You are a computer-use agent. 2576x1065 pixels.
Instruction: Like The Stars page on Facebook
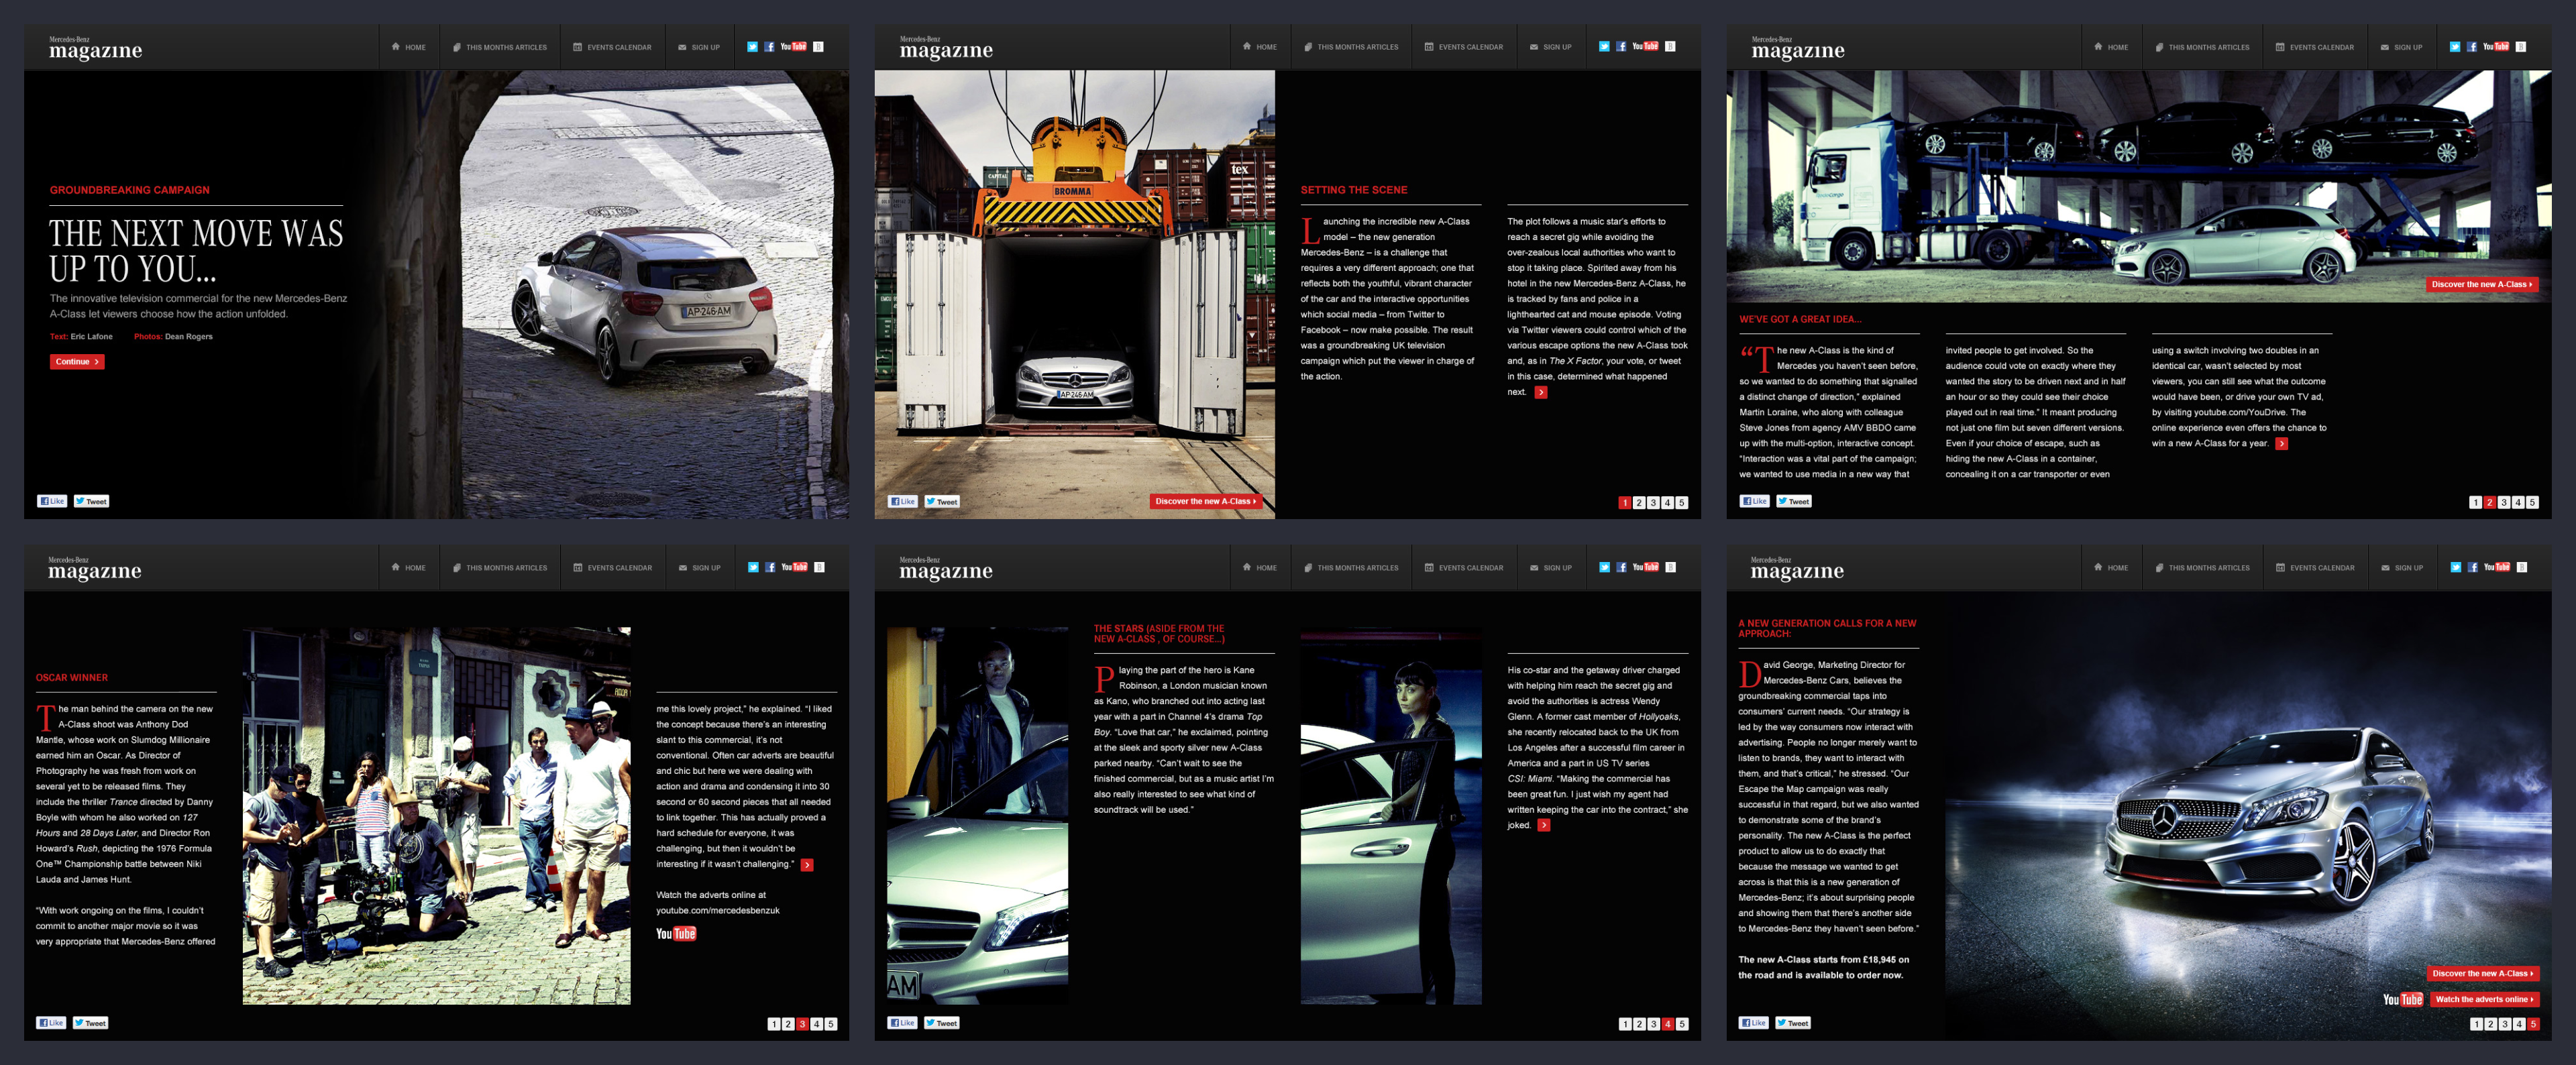click(902, 1023)
